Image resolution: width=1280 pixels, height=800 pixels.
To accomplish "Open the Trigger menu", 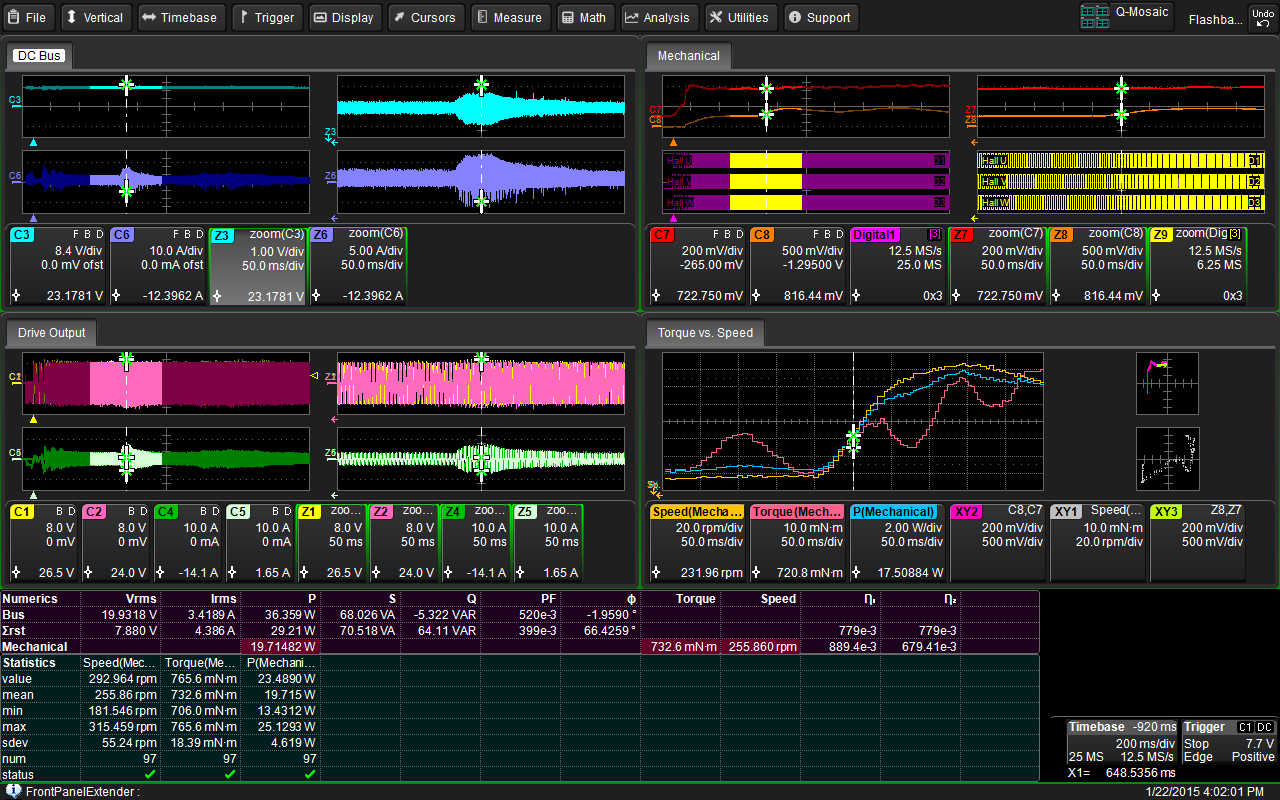I will (265, 17).
